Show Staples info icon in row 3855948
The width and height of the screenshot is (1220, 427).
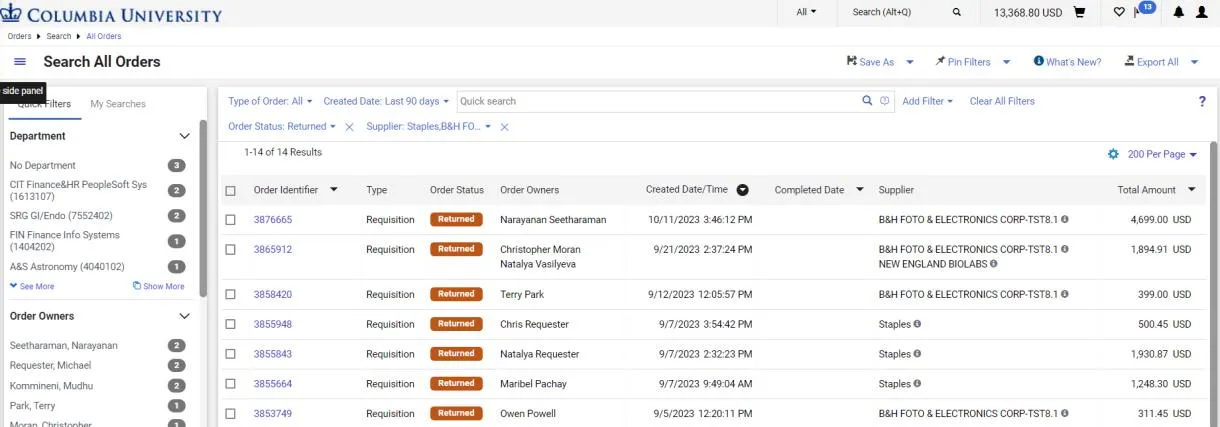[x=917, y=324]
